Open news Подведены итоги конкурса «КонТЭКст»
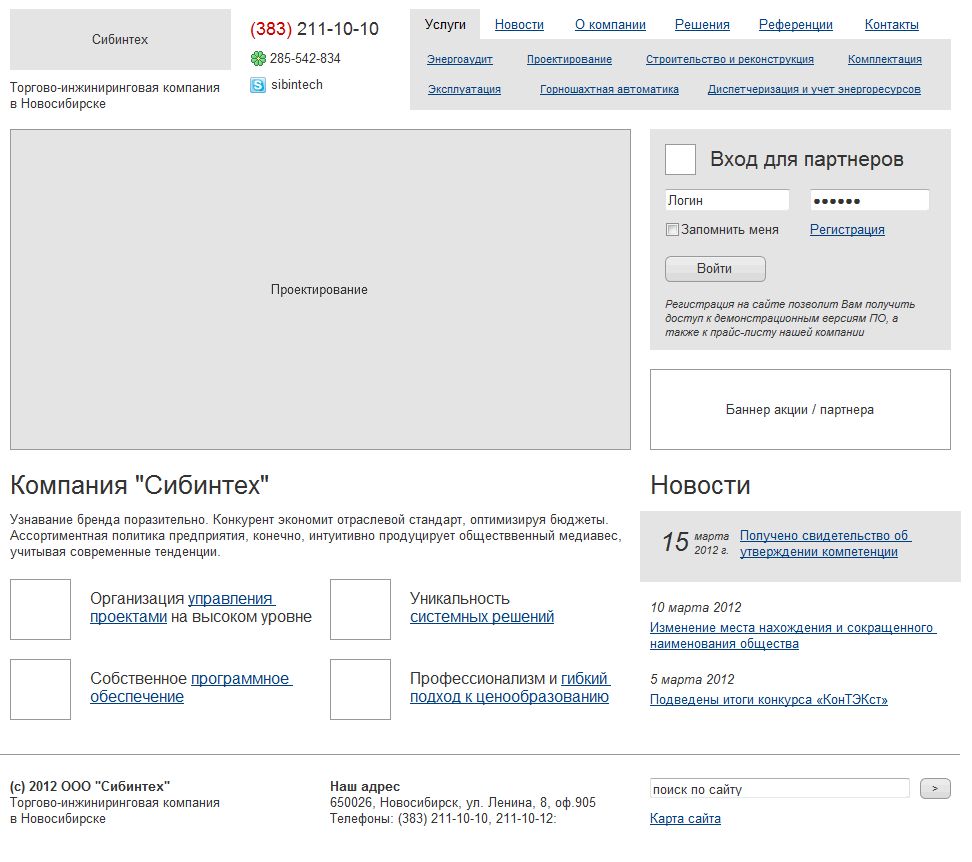 pos(769,700)
